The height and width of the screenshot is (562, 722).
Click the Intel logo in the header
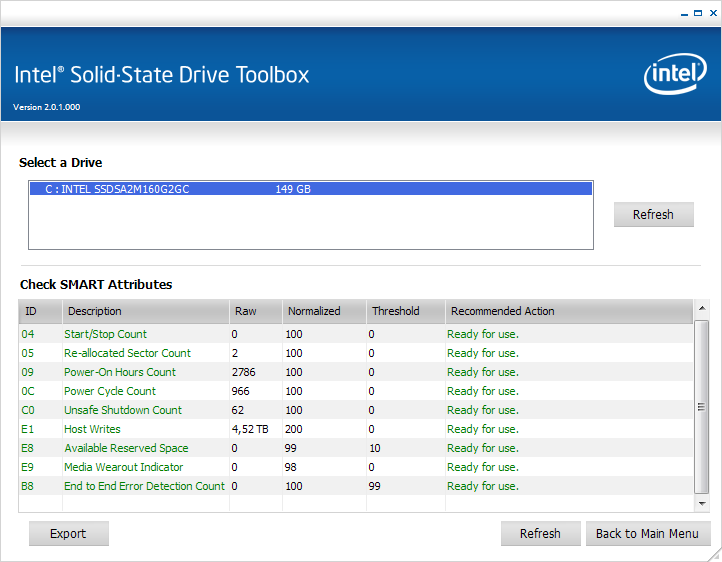point(675,74)
